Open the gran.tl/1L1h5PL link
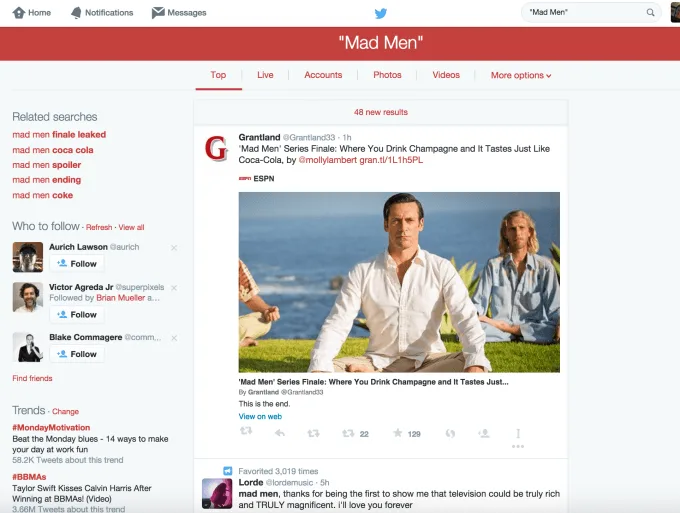Screen dimensions: 680x513 [x=391, y=160]
